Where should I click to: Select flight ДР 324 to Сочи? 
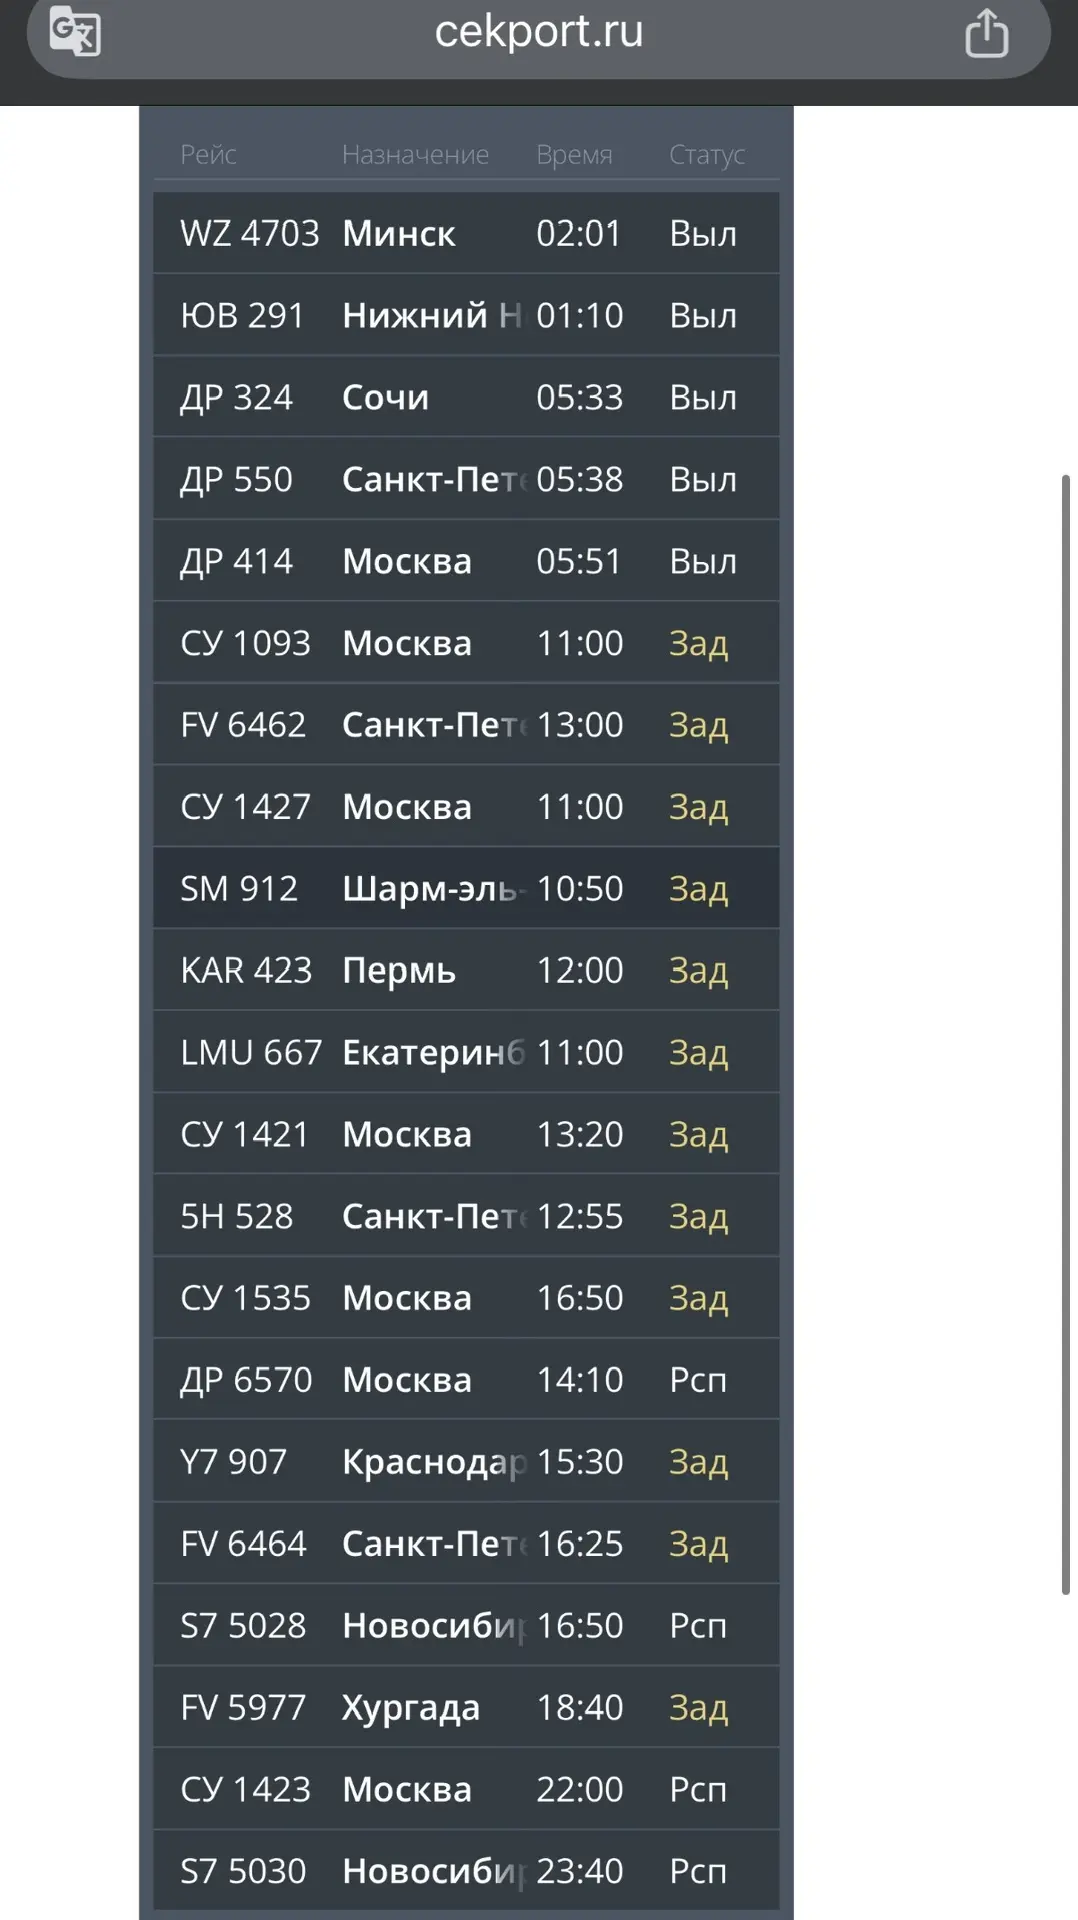[466, 397]
